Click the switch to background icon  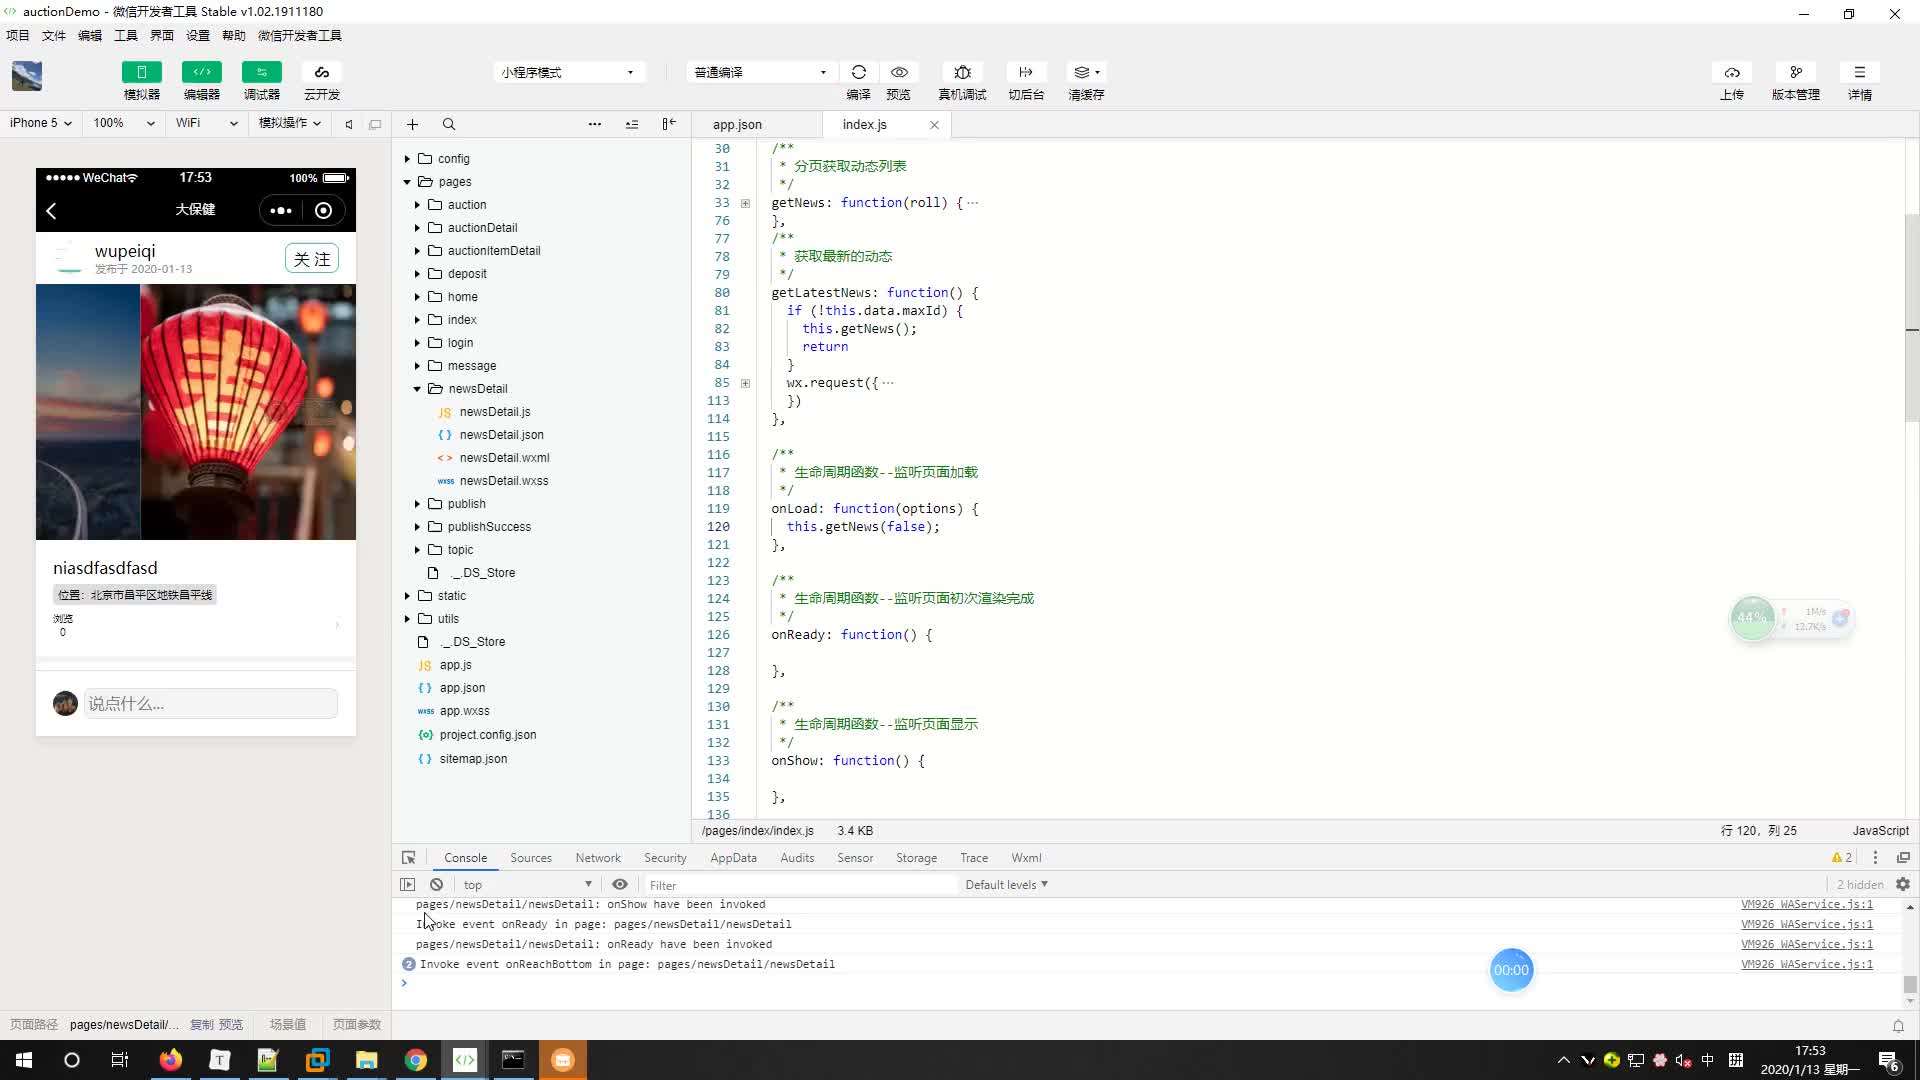[x=1026, y=72]
